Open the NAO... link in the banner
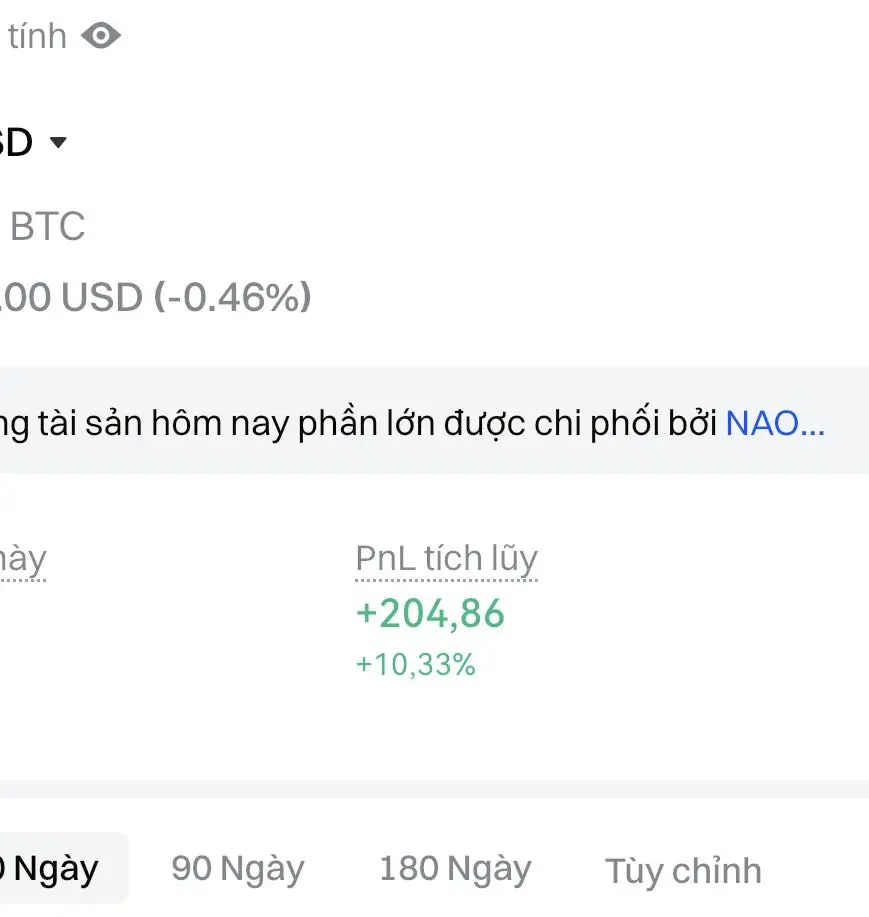 775,423
